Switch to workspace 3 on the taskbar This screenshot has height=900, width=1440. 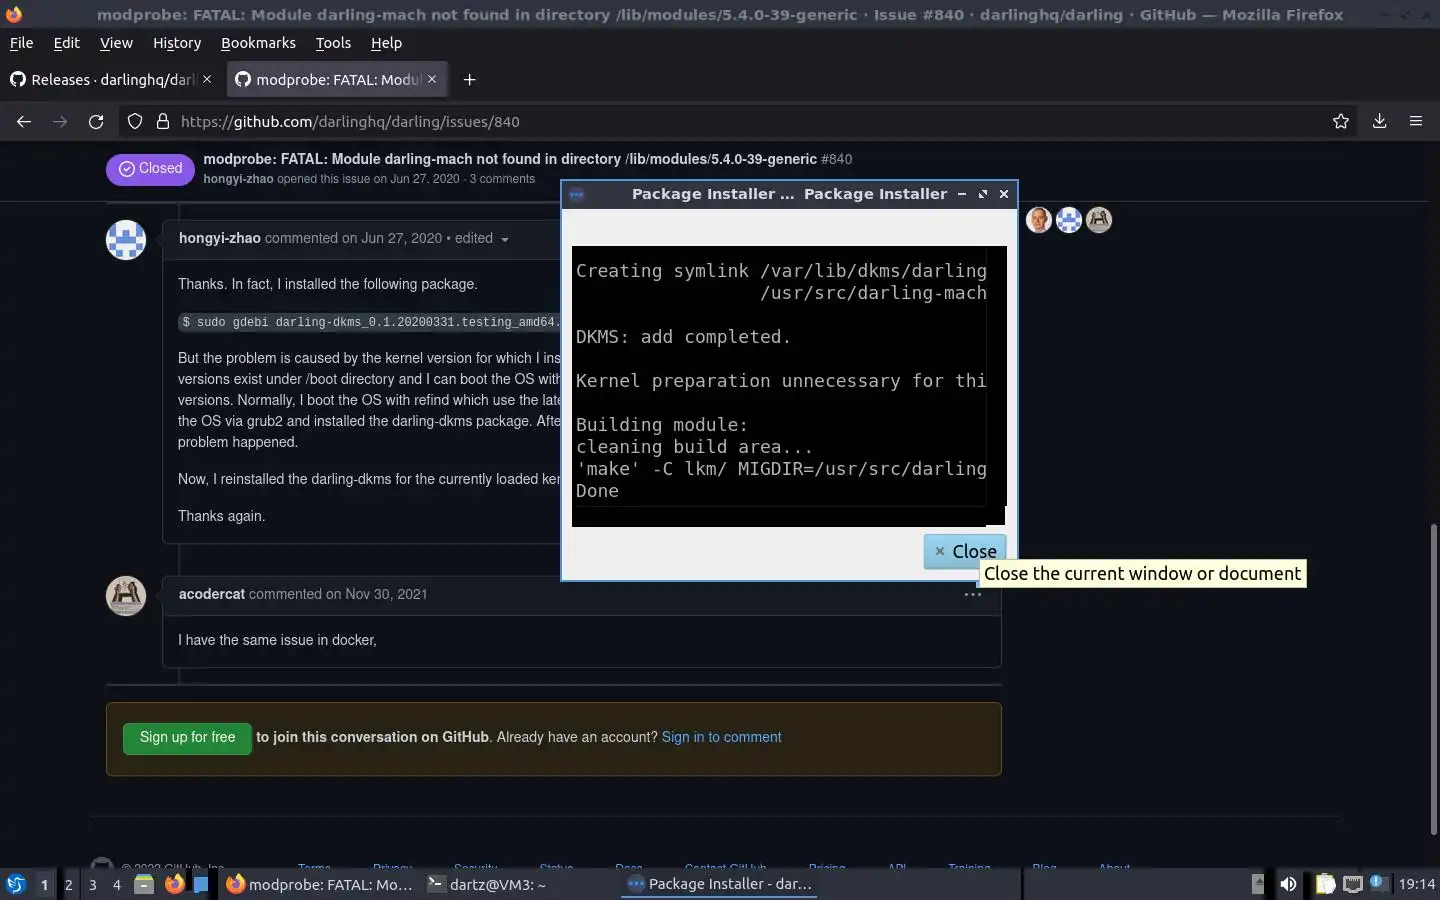click(x=93, y=884)
